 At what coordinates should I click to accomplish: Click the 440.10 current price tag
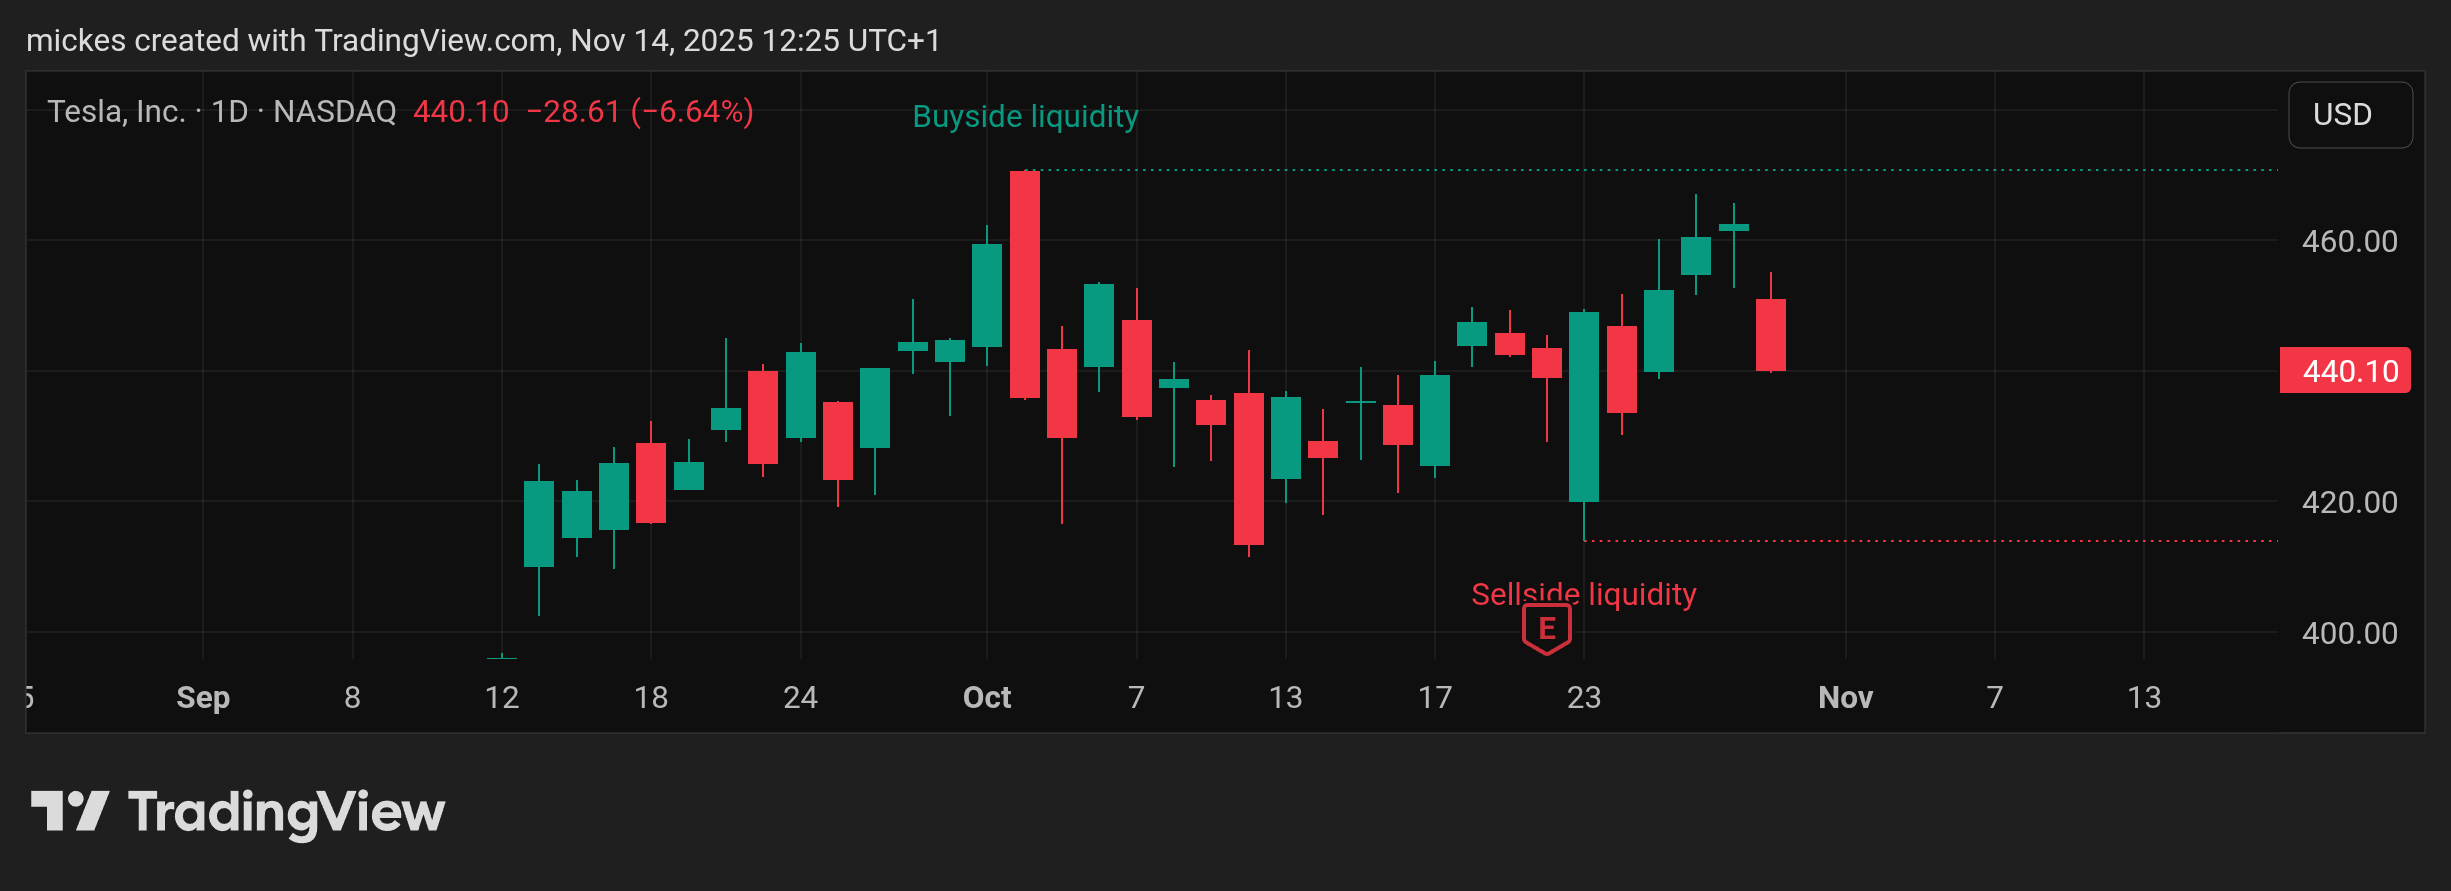coord(2345,371)
